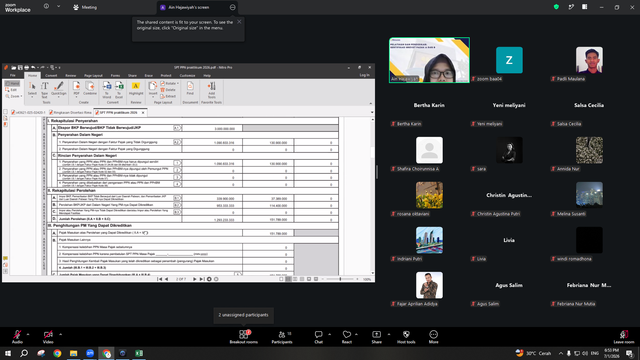Screen dimensions: 640x360
Task: Click Leave room in Zoom
Action: 624,337
